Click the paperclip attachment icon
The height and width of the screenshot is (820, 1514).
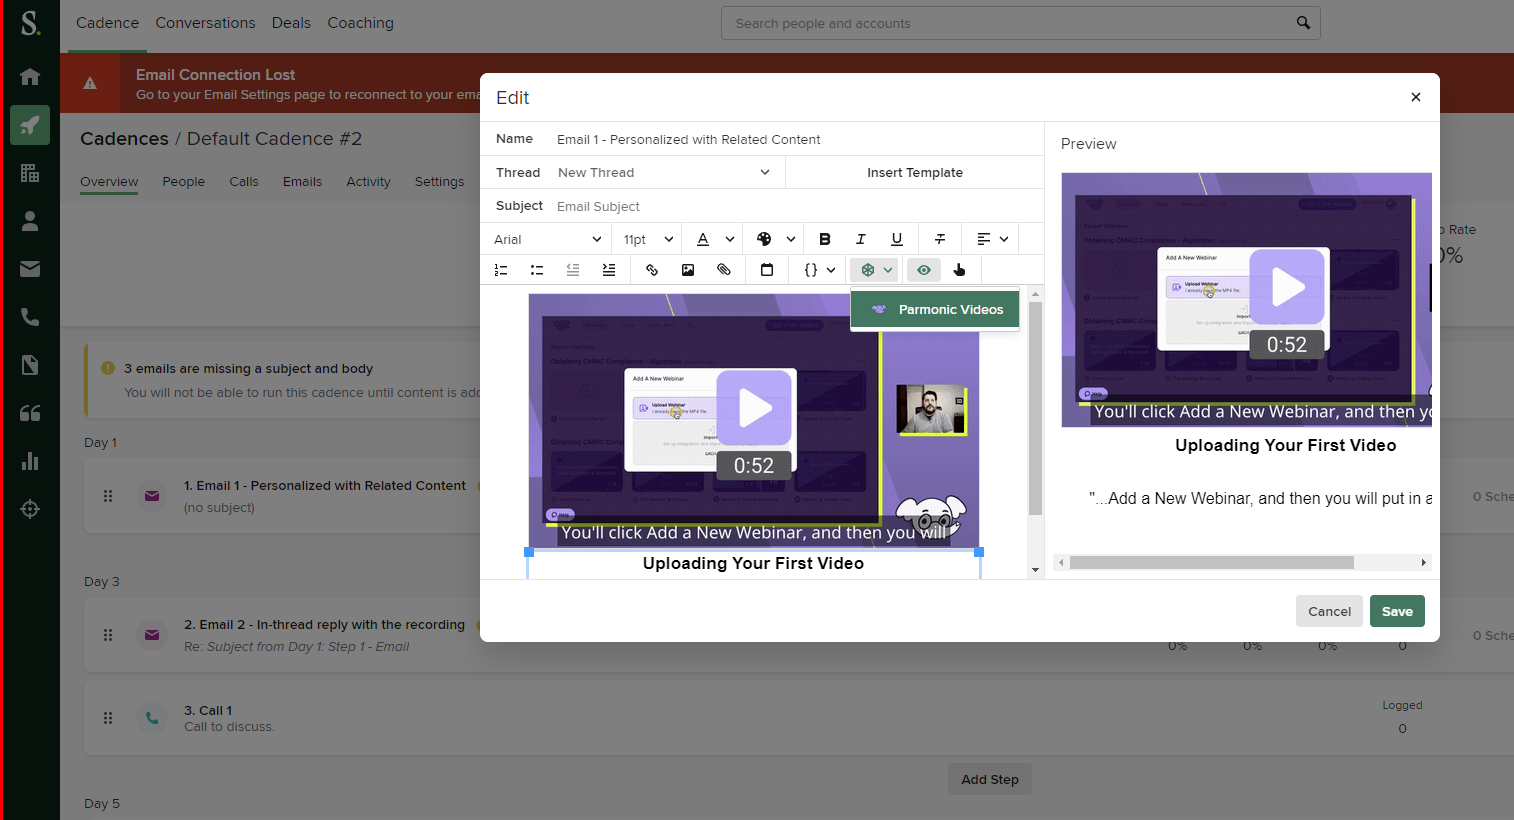click(x=724, y=270)
